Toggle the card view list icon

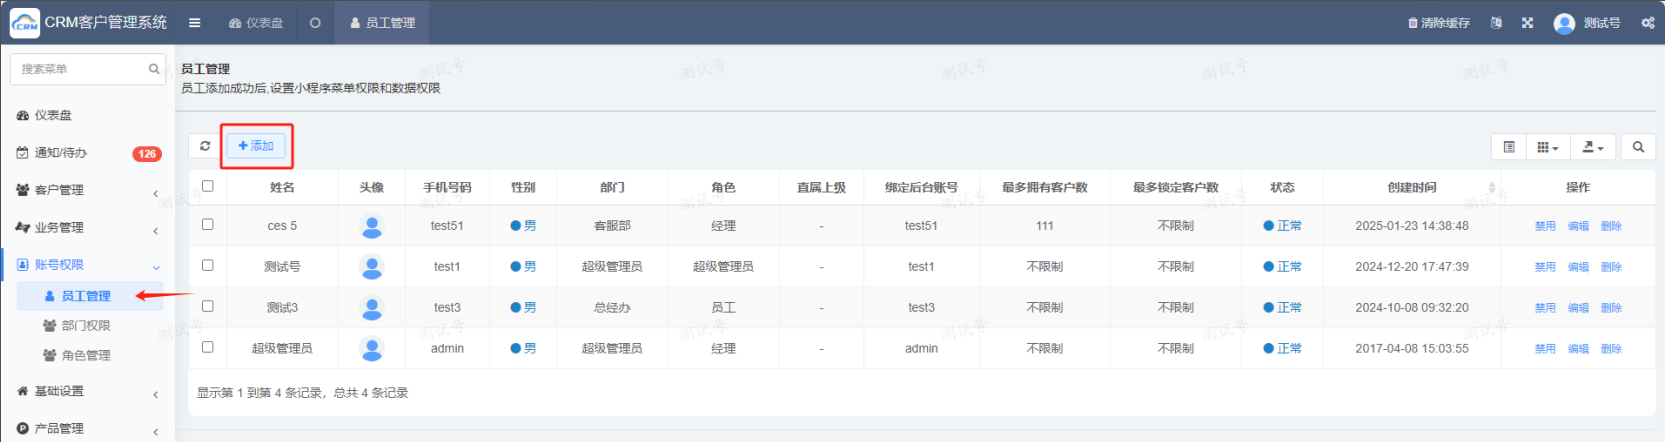1509,147
